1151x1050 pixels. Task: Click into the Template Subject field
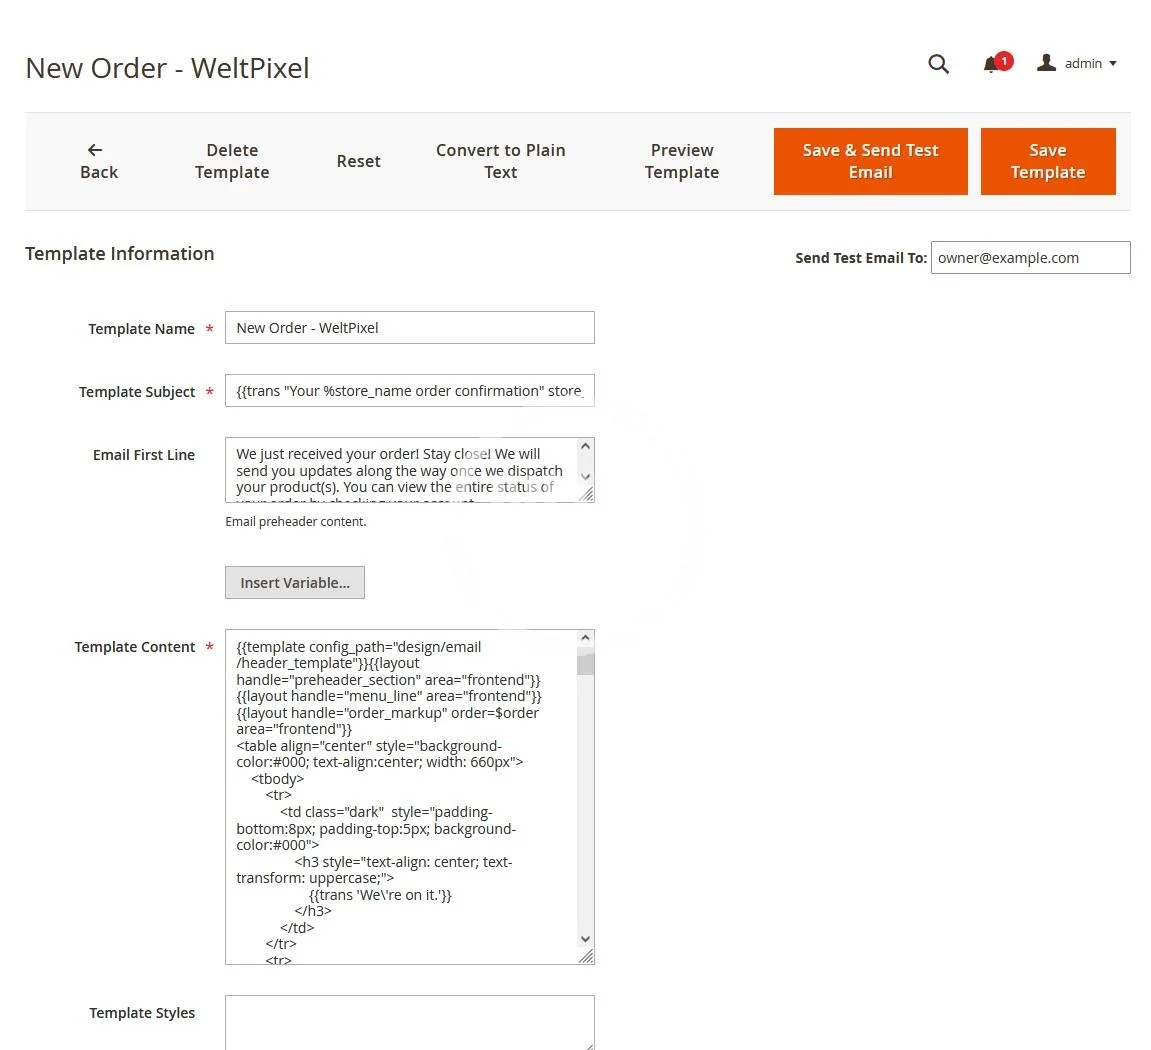(409, 391)
